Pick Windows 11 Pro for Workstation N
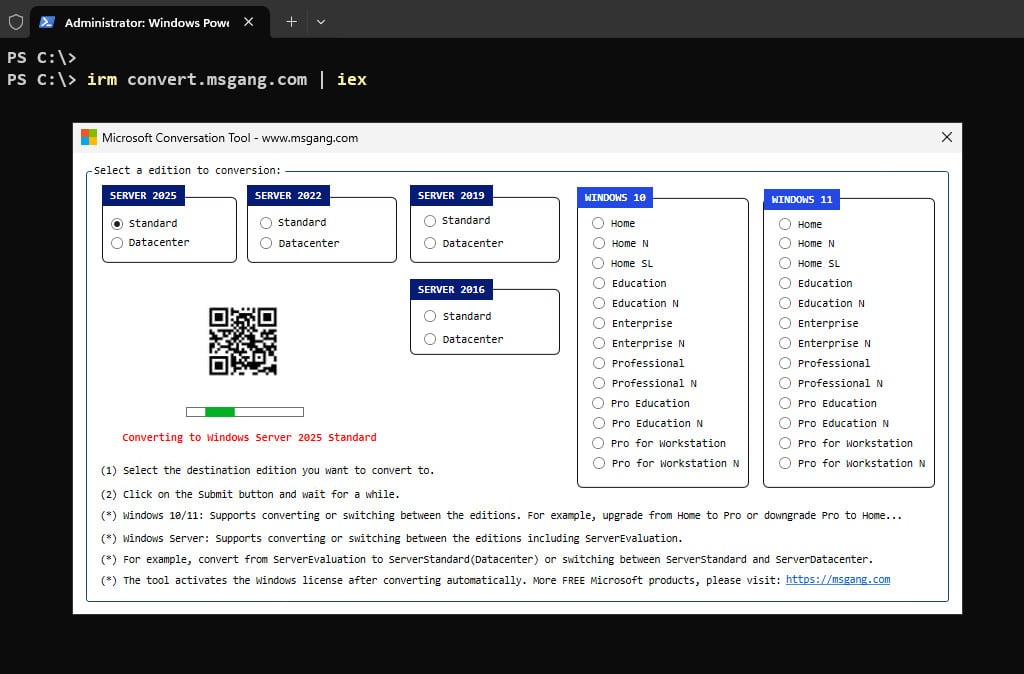 coord(785,463)
